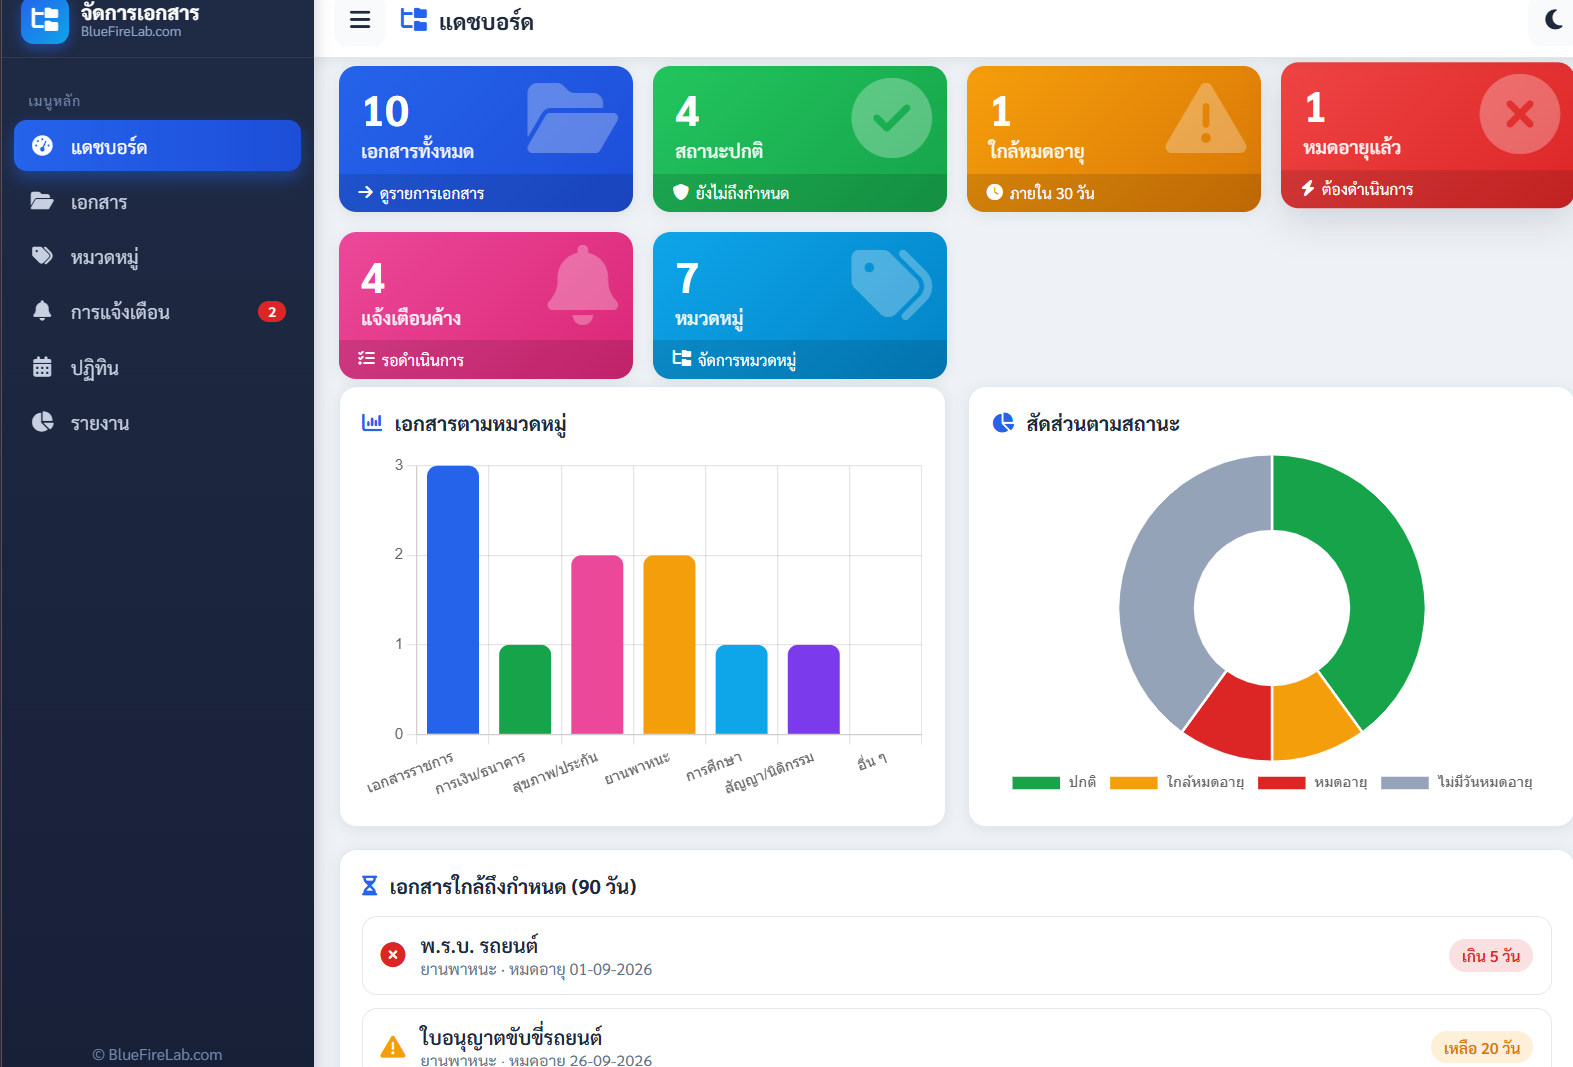Toggle ปกติ green legend swatch
1573x1067 pixels.
tap(1036, 783)
